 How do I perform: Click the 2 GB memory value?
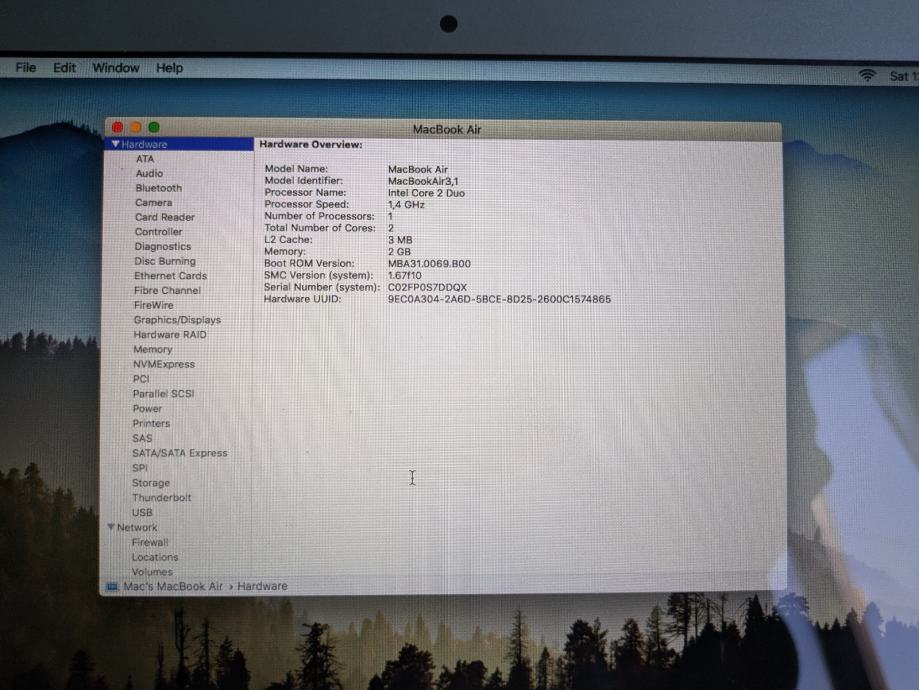pos(399,251)
